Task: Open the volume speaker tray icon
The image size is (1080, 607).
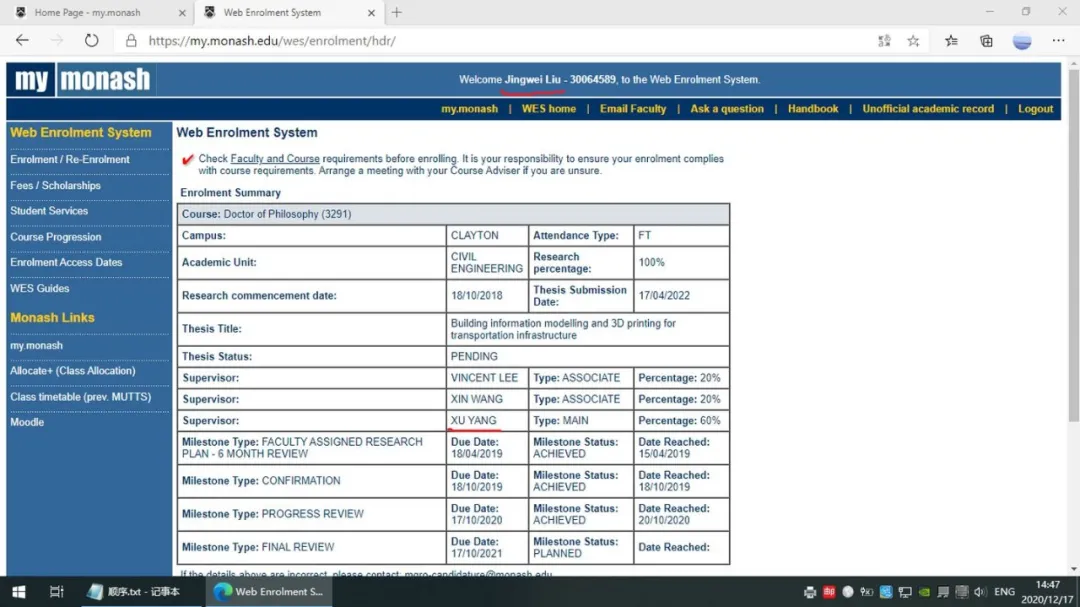Action: pyautogui.click(x=980, y=592)
